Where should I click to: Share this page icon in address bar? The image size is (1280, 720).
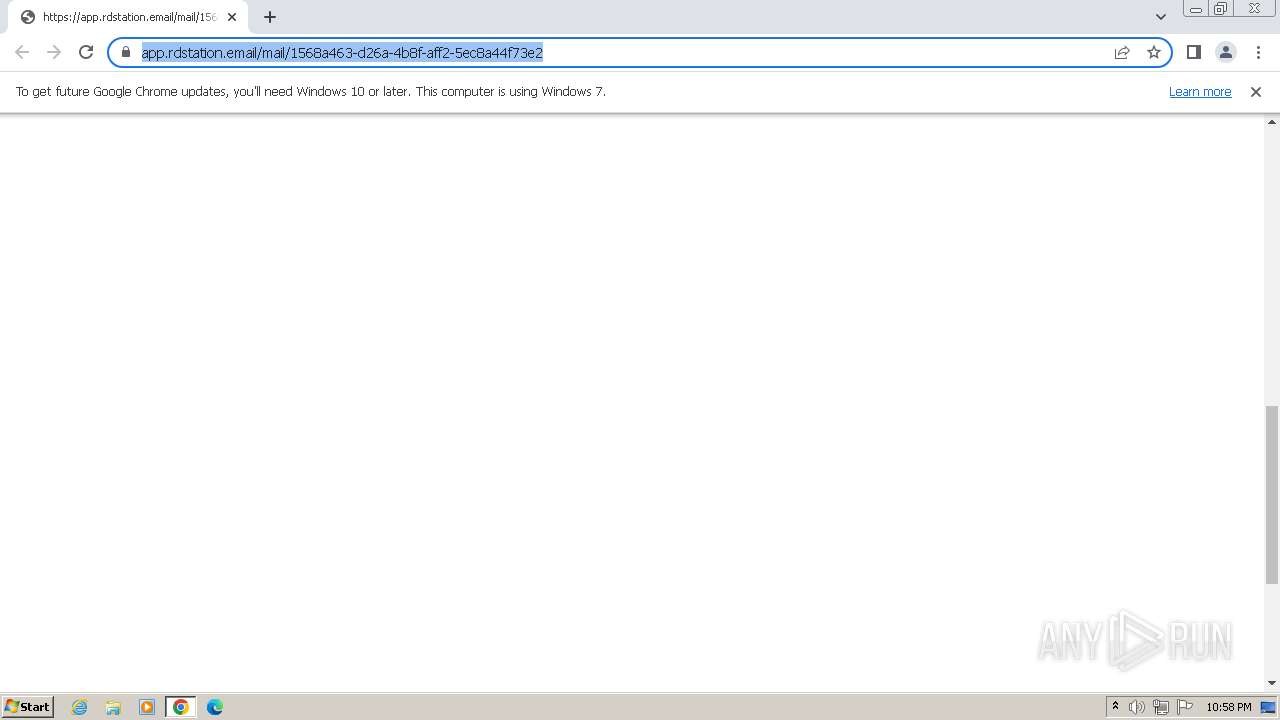pos(1122,52)
